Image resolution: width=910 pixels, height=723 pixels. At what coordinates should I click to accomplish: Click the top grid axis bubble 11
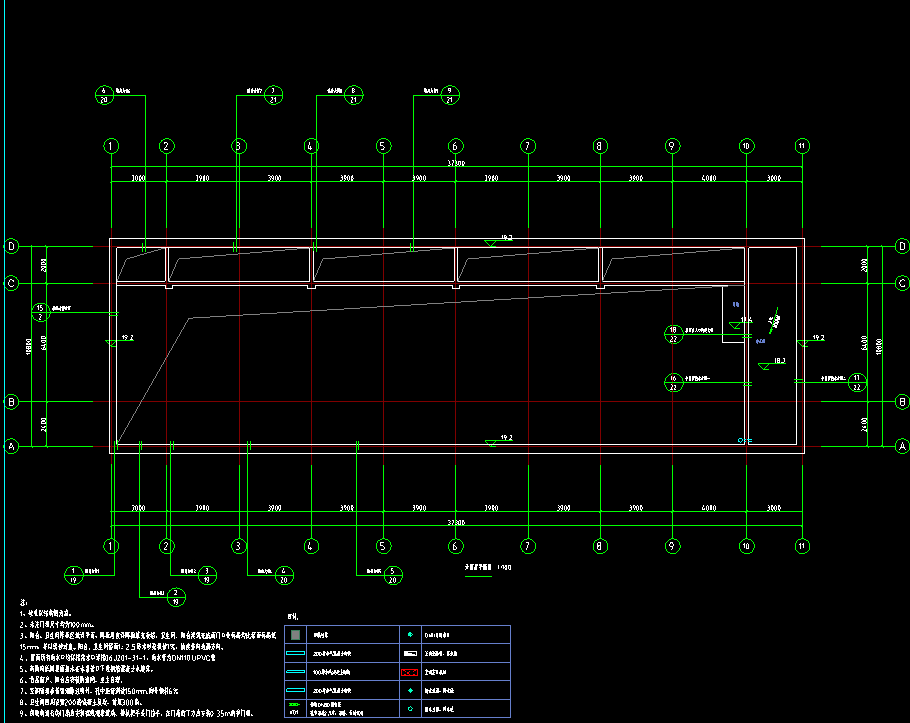pyautogui.click(x=801, y=146)
